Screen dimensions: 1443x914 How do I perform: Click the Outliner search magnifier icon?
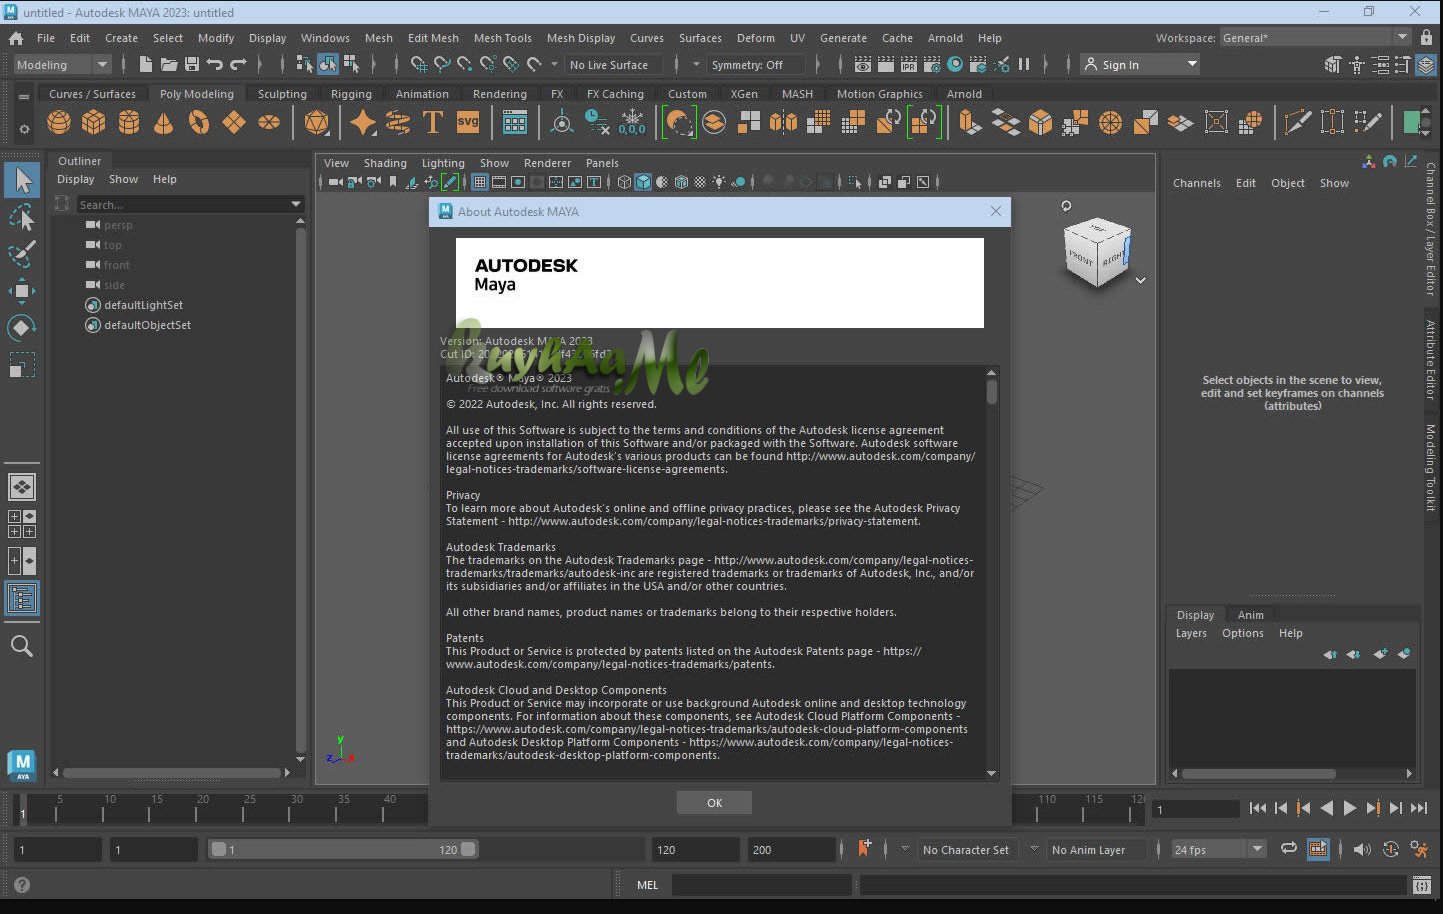tap(22, 646)
